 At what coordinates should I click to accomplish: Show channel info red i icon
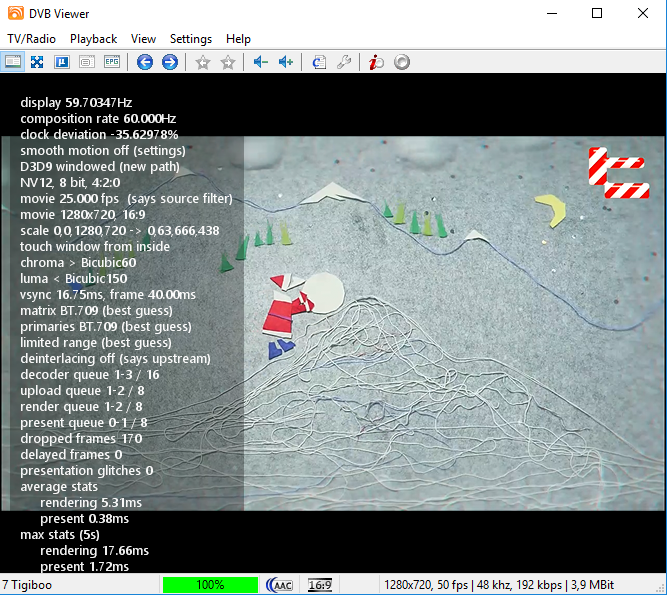[376, 62]
